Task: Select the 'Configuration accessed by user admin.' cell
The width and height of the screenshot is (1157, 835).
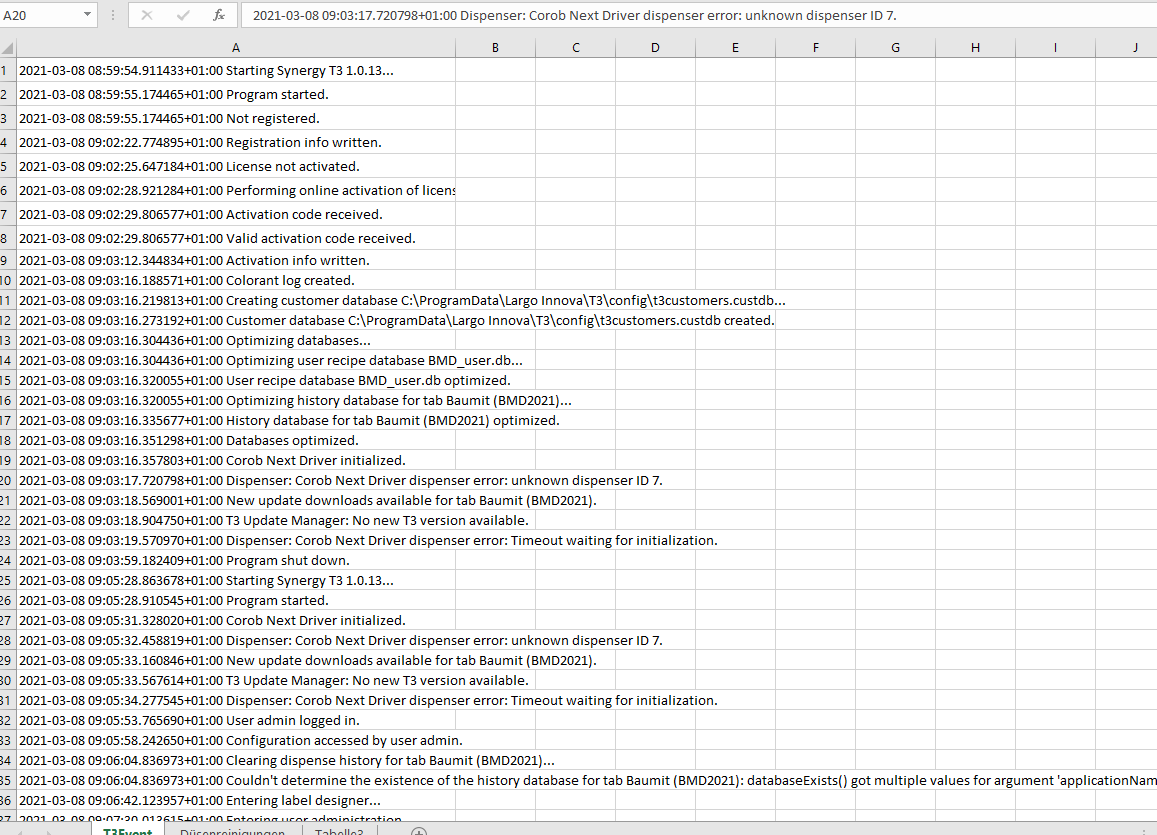Action: (x=236, y=740)
